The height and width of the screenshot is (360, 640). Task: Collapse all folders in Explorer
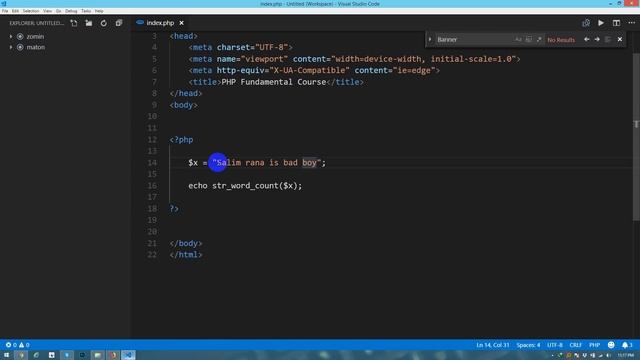[x=119, y=23]
